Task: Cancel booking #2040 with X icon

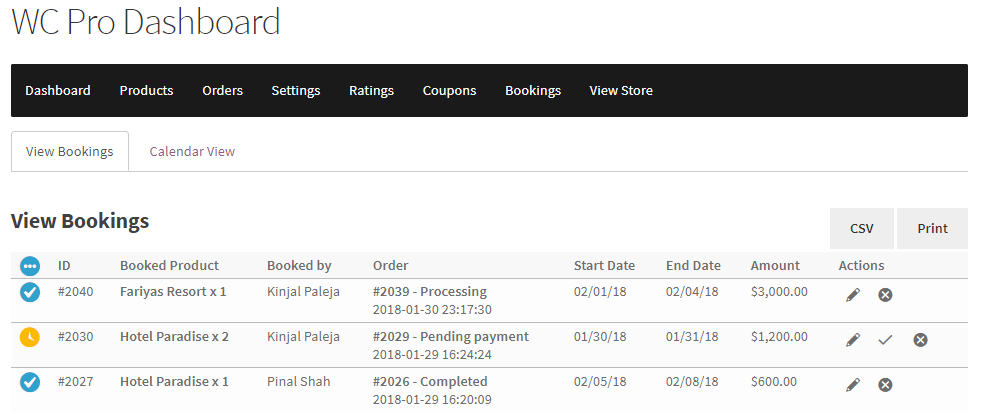Action: pos(885,294)
